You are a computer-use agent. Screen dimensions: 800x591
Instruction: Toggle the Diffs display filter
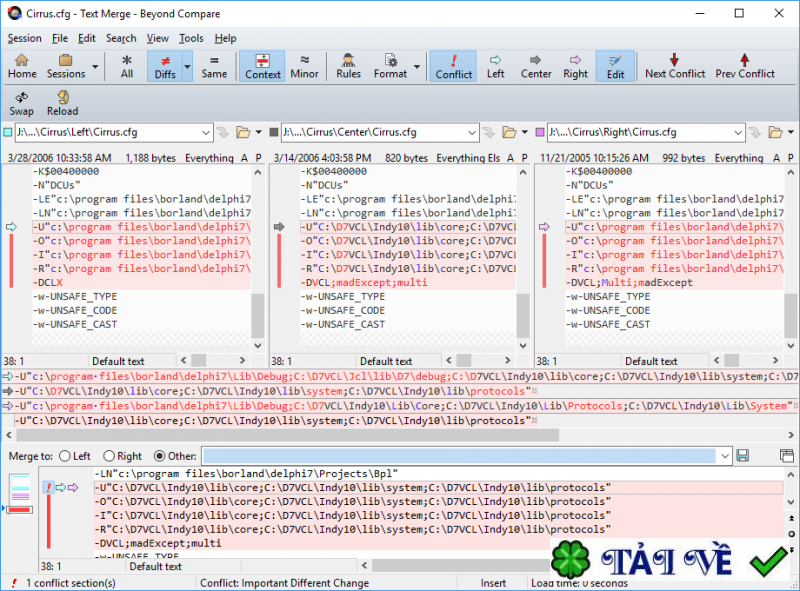(165, 66)
